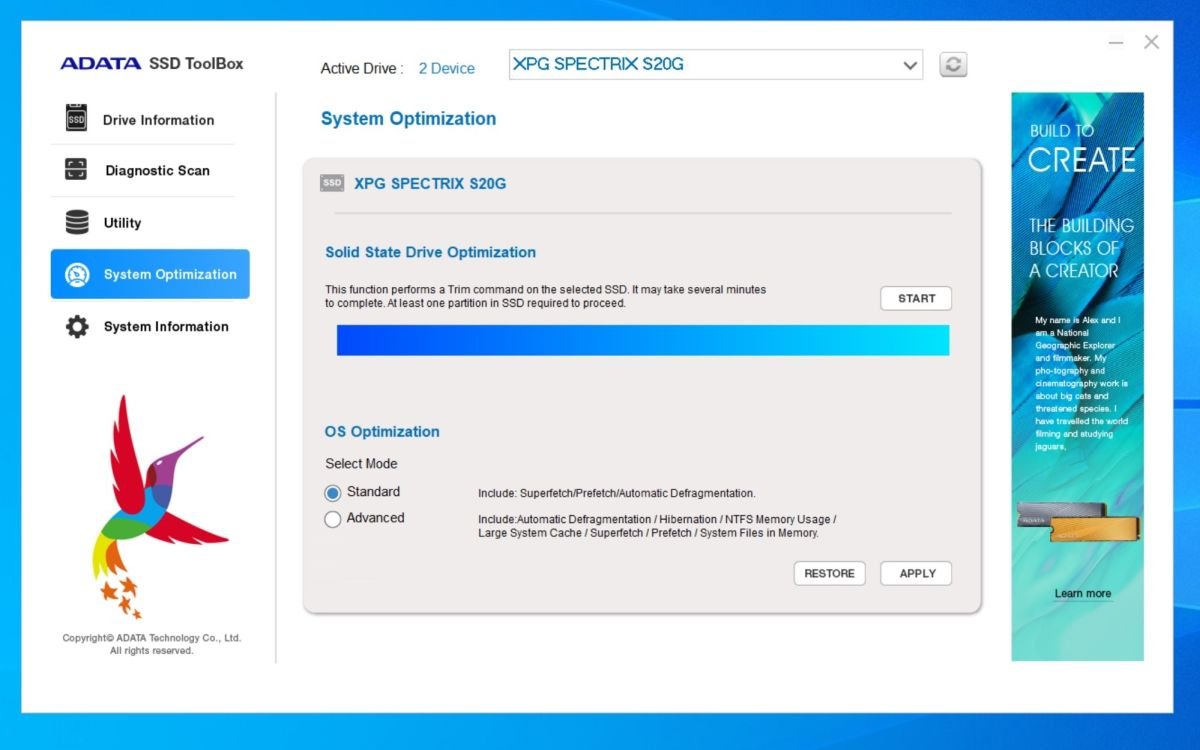Click the ADATA SSD ToolBox logo
This screenshot has width=1200, height=750.
pos(152,63)
